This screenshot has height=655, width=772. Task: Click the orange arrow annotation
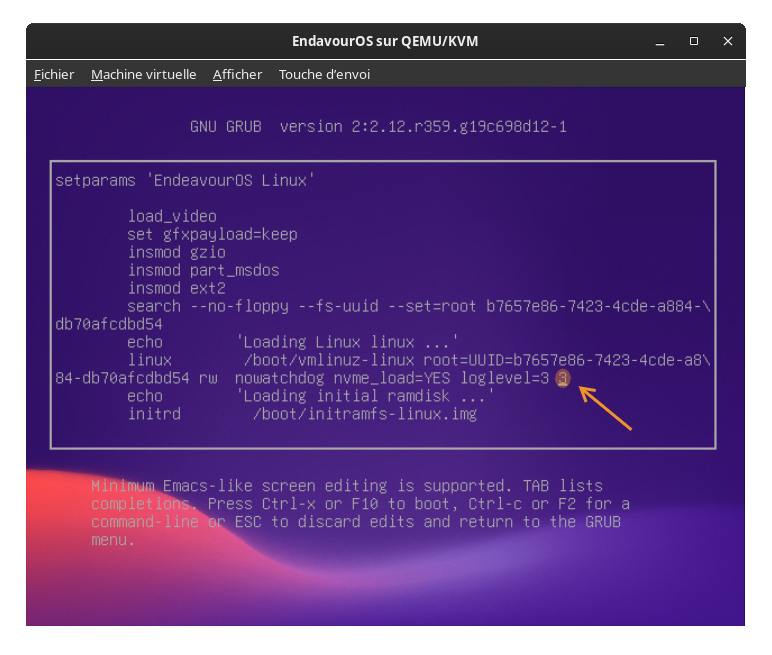(606, 408)
